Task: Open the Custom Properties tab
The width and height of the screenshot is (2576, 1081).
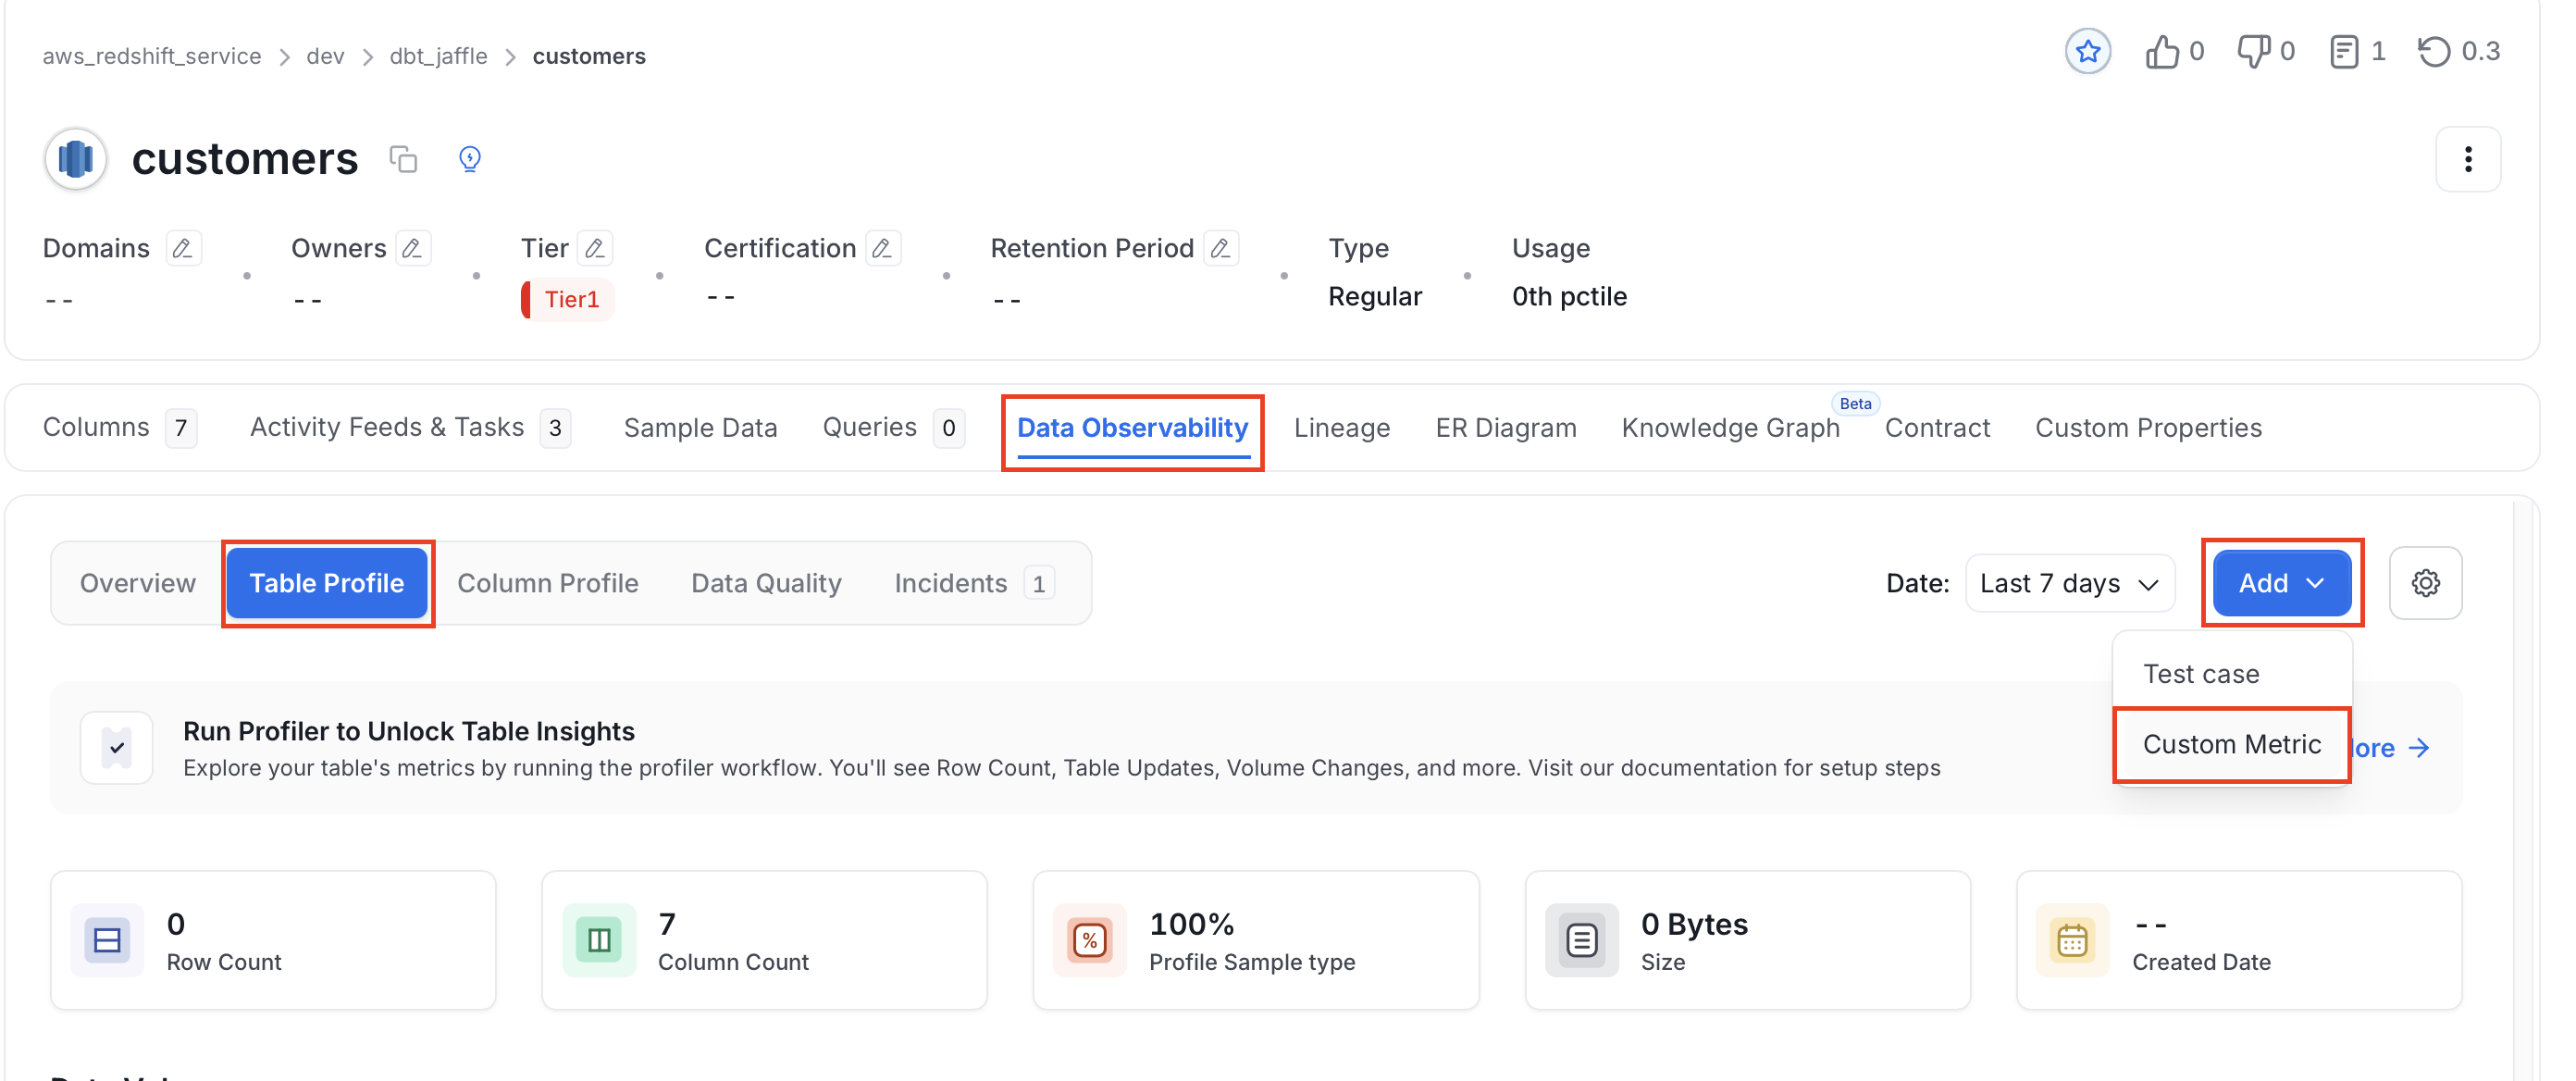Action: tap(2148, 428)
